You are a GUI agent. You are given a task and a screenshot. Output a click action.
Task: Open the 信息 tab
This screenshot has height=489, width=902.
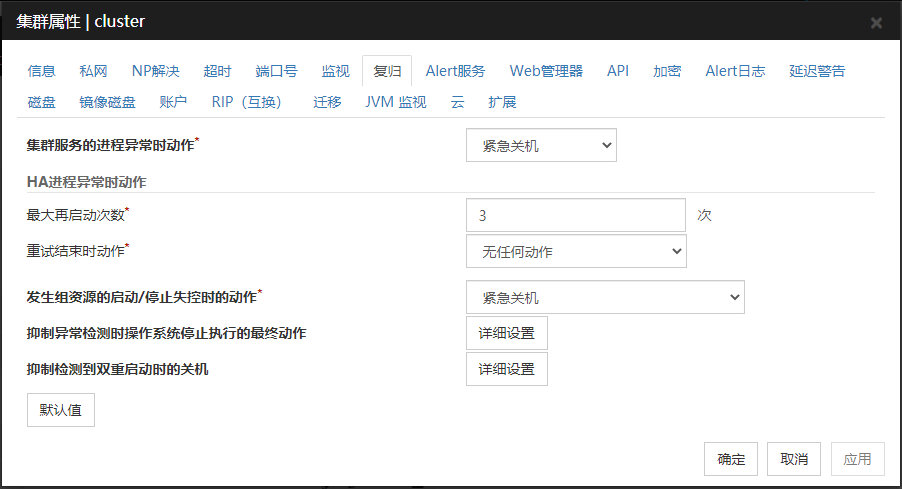42,71
